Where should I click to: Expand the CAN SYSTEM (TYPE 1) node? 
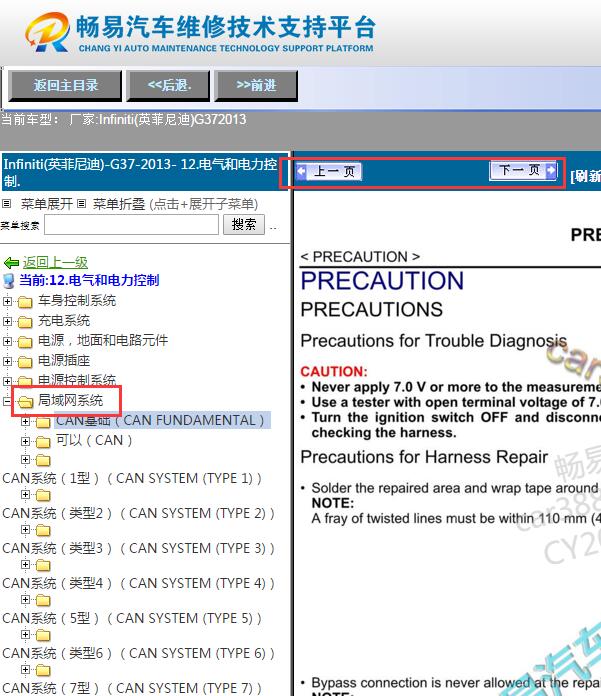(25, 459)
